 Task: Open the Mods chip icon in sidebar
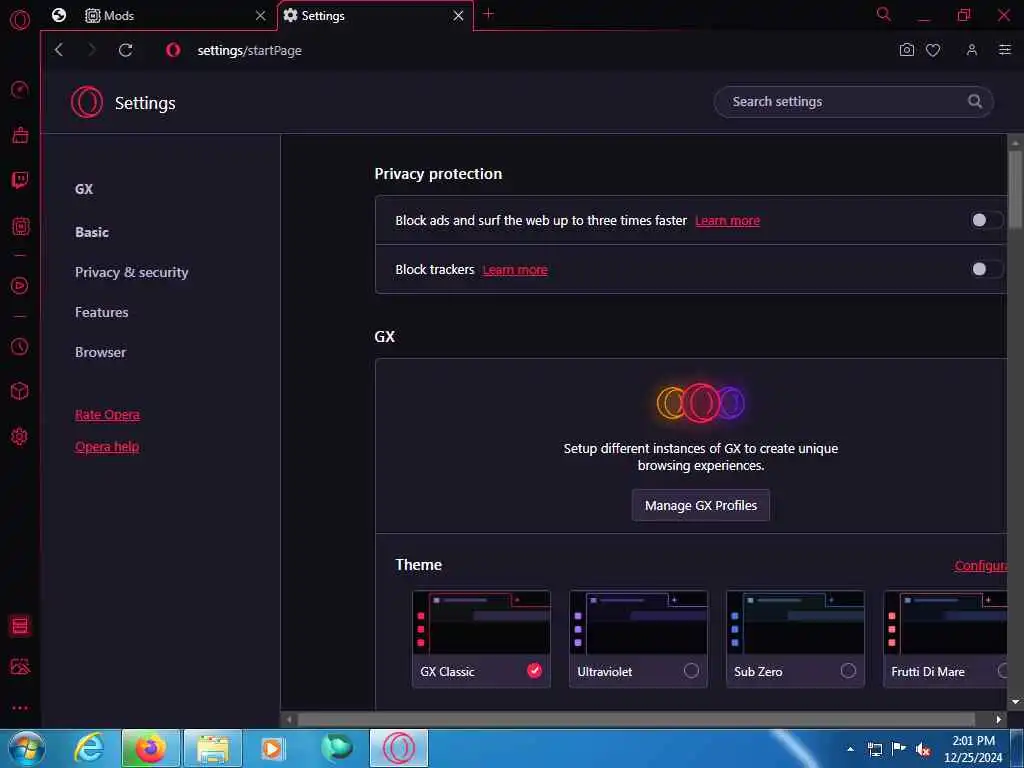[x=20, y=227]
